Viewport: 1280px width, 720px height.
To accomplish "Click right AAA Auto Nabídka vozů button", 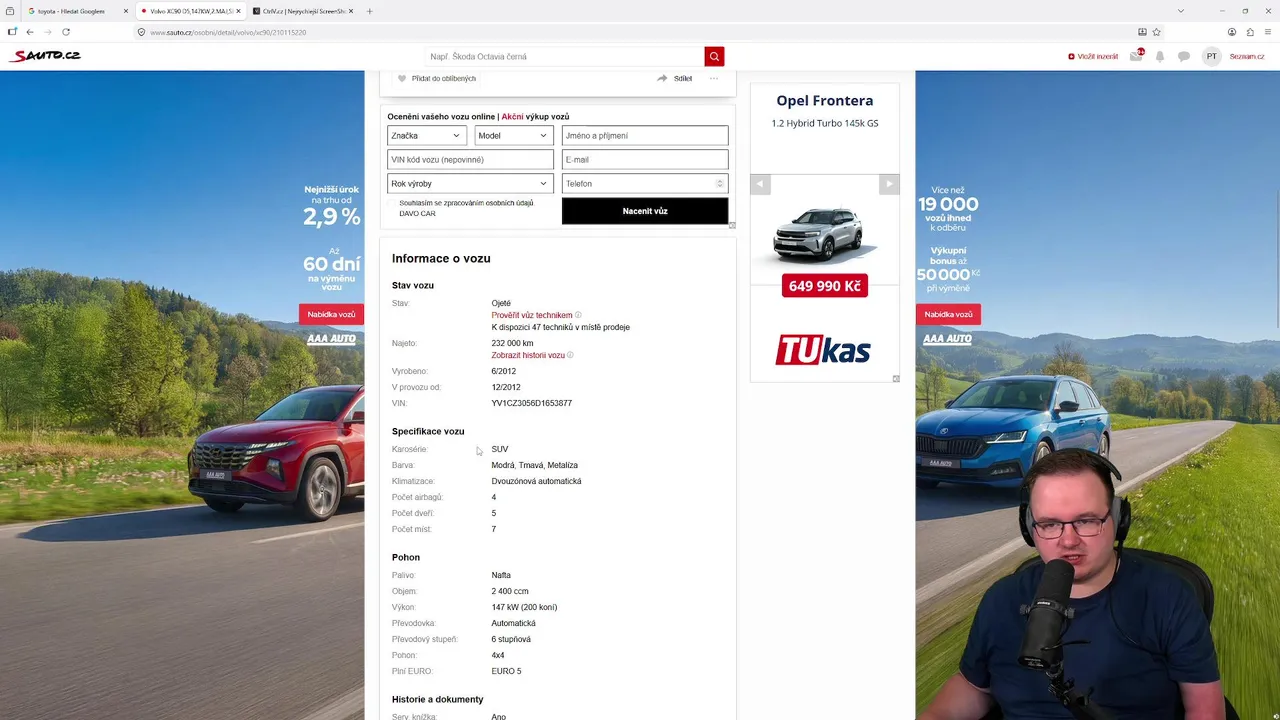I will [x=948, y=314].
